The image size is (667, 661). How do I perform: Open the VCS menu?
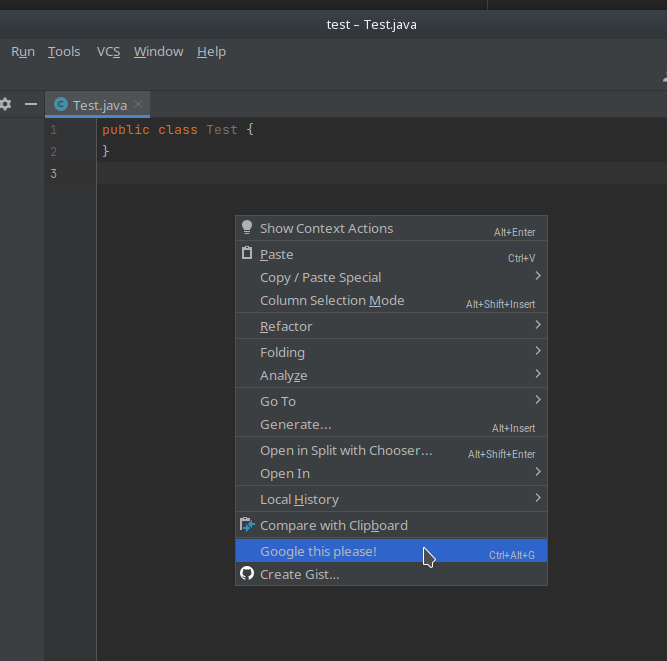[108, 51]
